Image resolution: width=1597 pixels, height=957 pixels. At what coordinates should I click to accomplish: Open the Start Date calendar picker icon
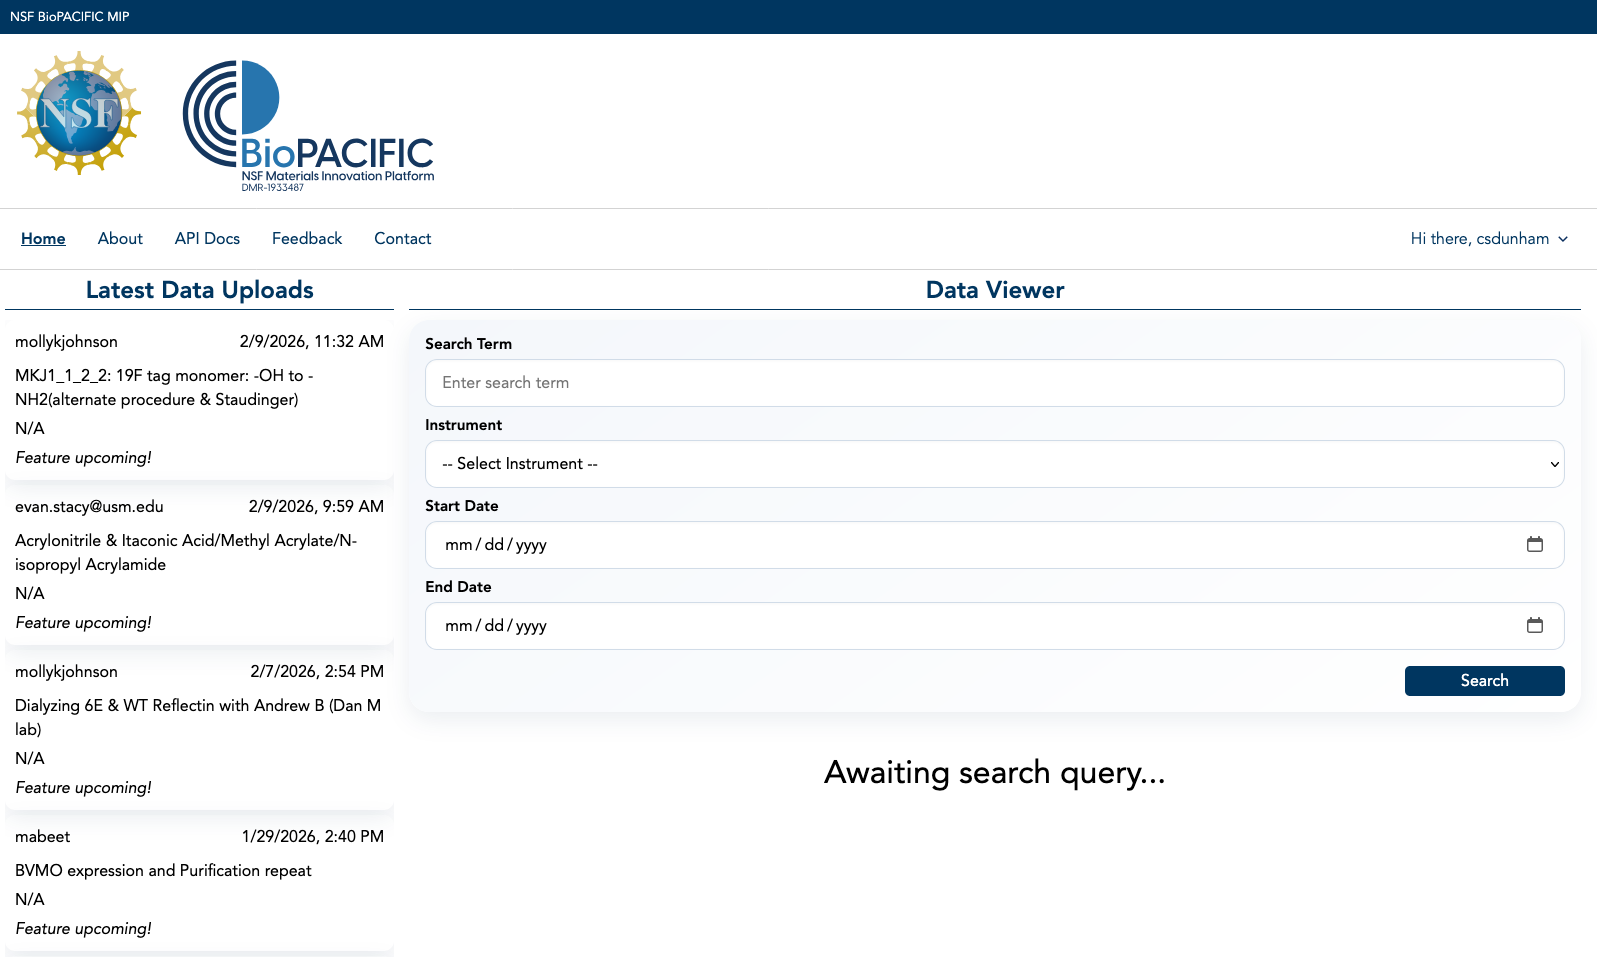pyautogui.click(x=1534, y=544)
